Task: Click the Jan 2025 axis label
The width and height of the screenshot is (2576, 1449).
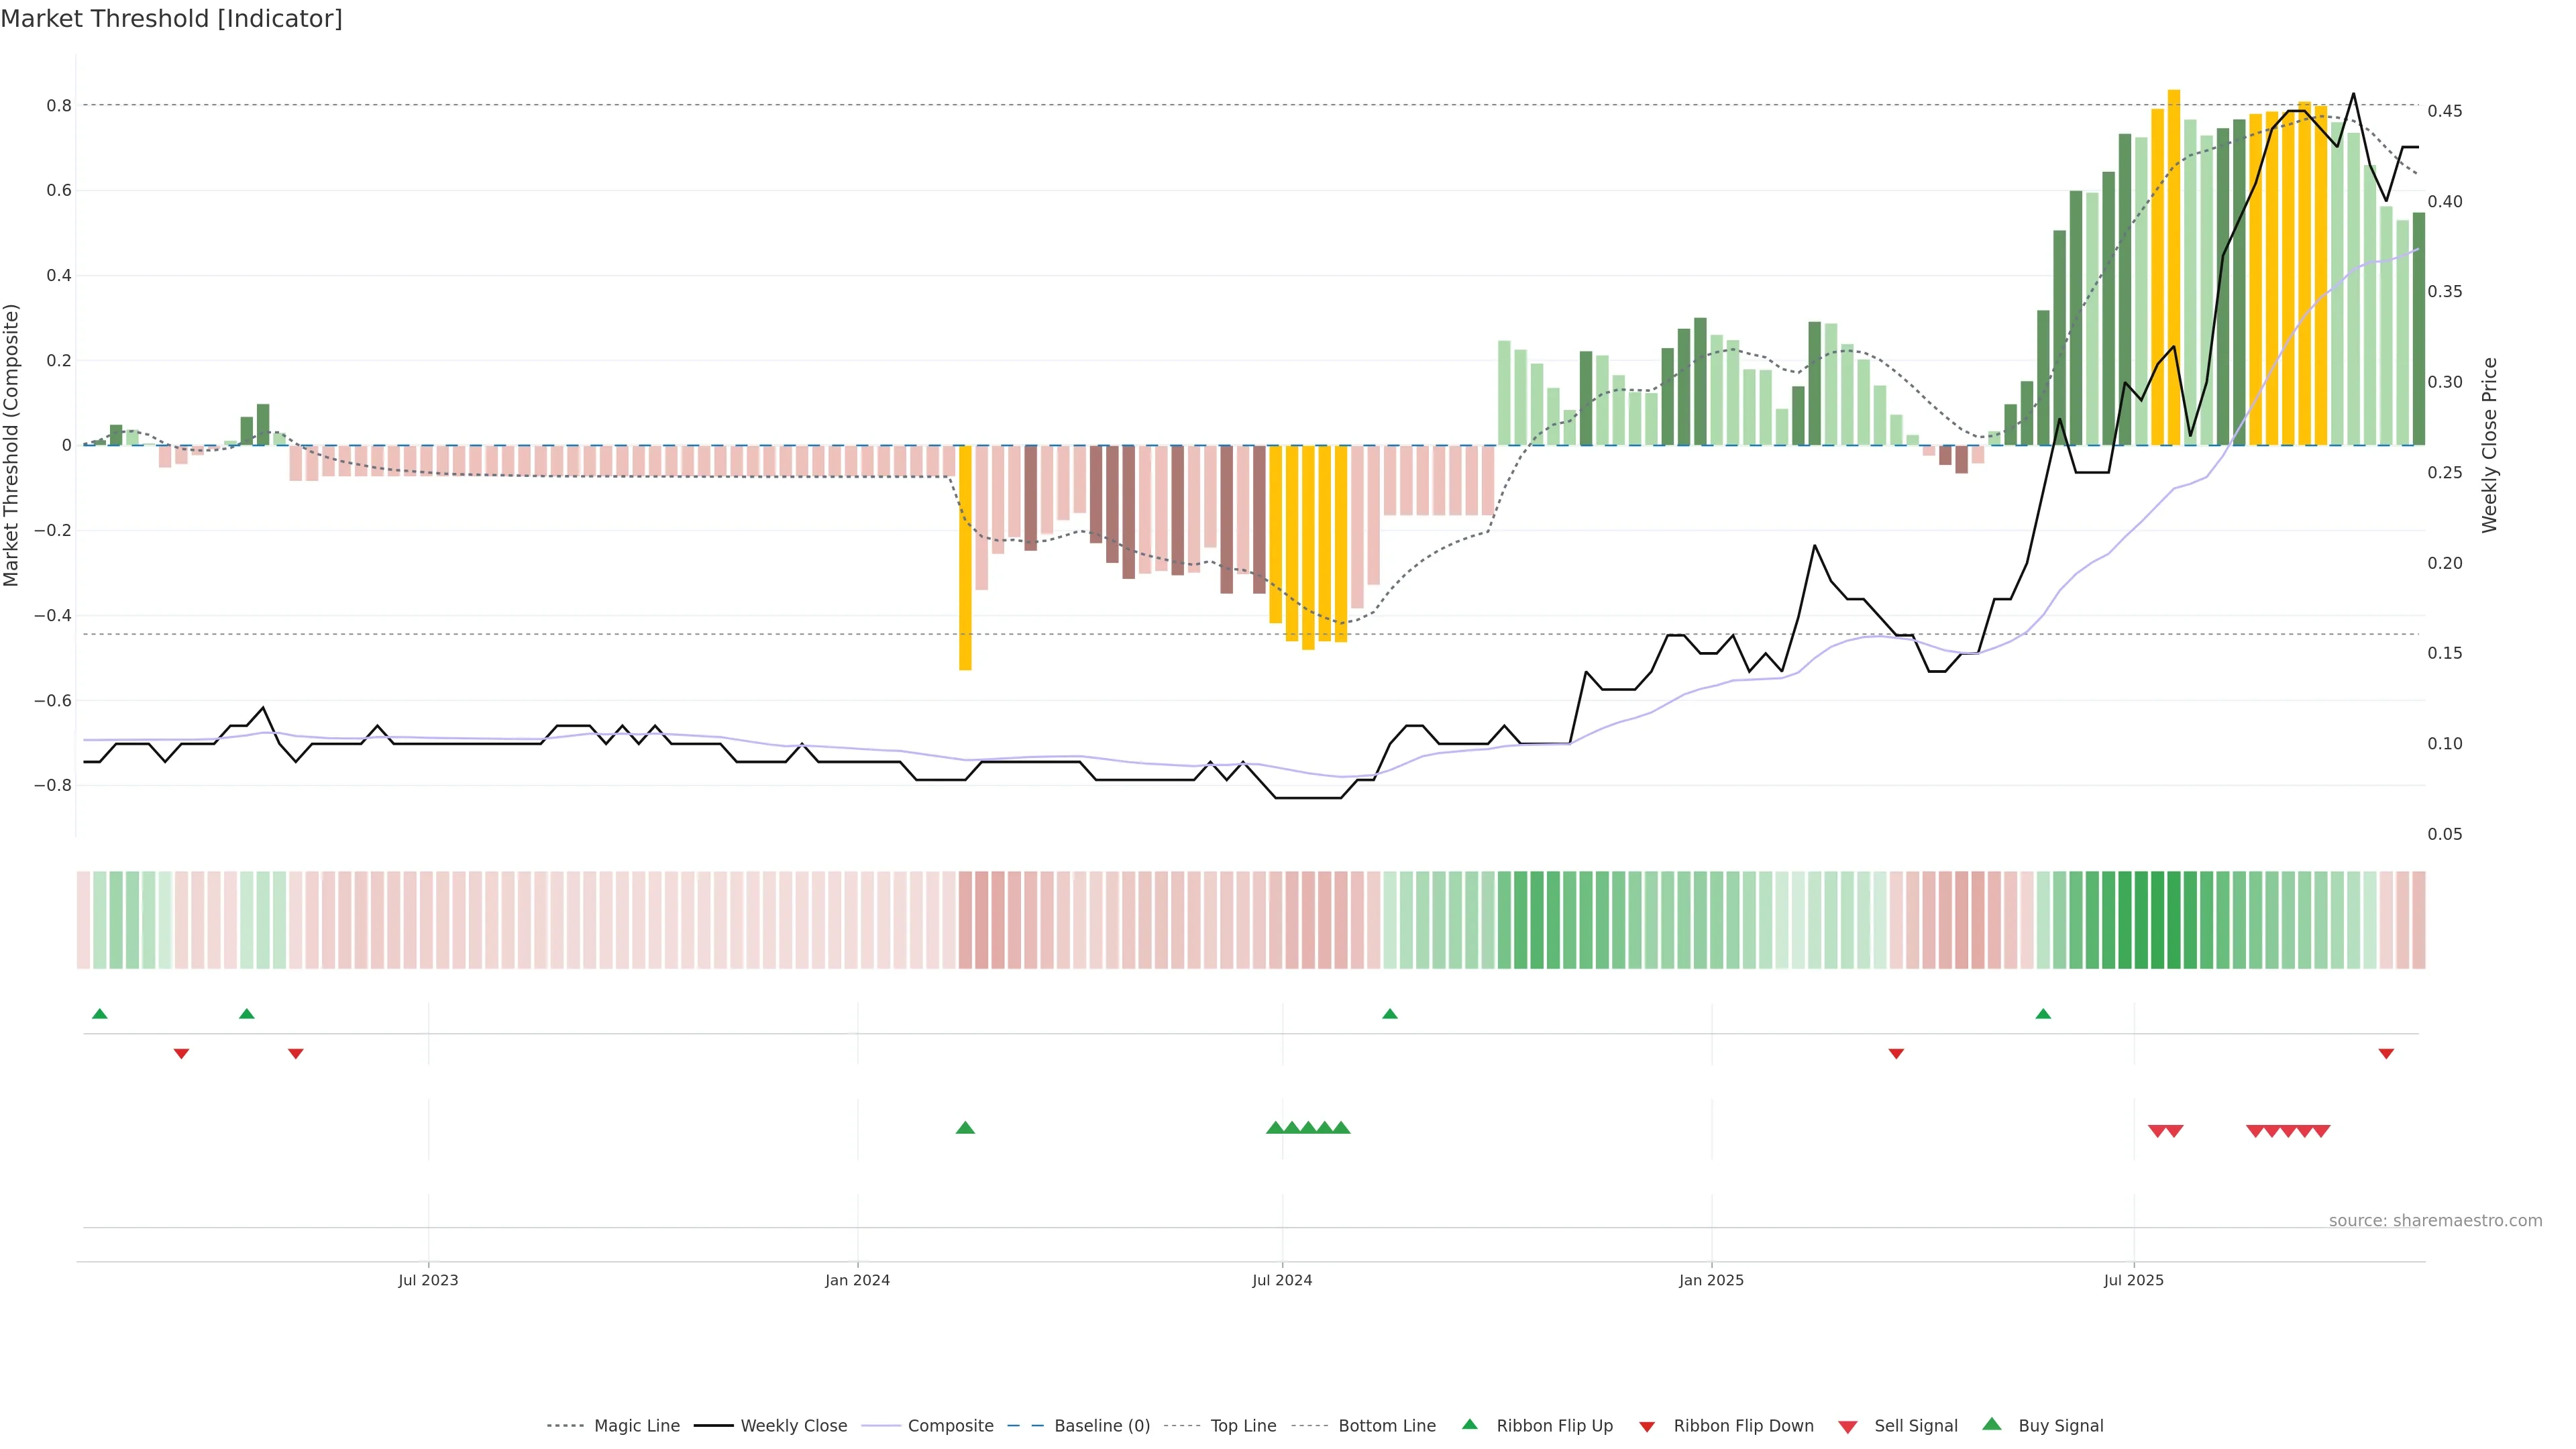Action: point(1711,1280)
